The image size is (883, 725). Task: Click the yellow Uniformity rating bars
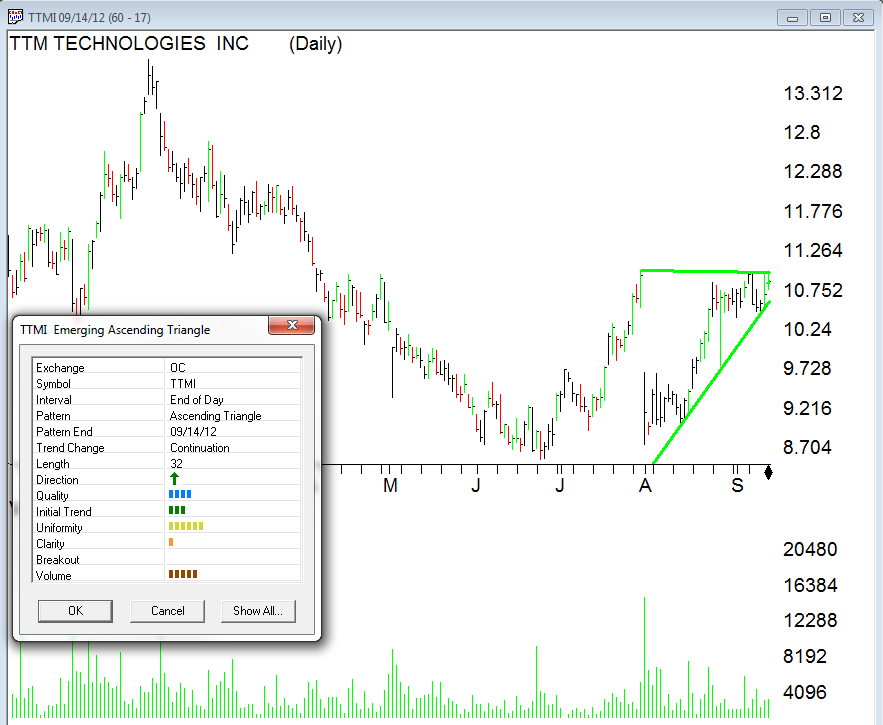click(x=186, y=526)
